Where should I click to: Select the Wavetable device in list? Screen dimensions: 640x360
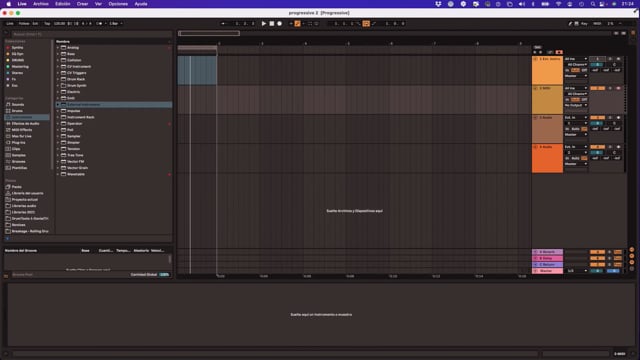(x=76, y=174)
